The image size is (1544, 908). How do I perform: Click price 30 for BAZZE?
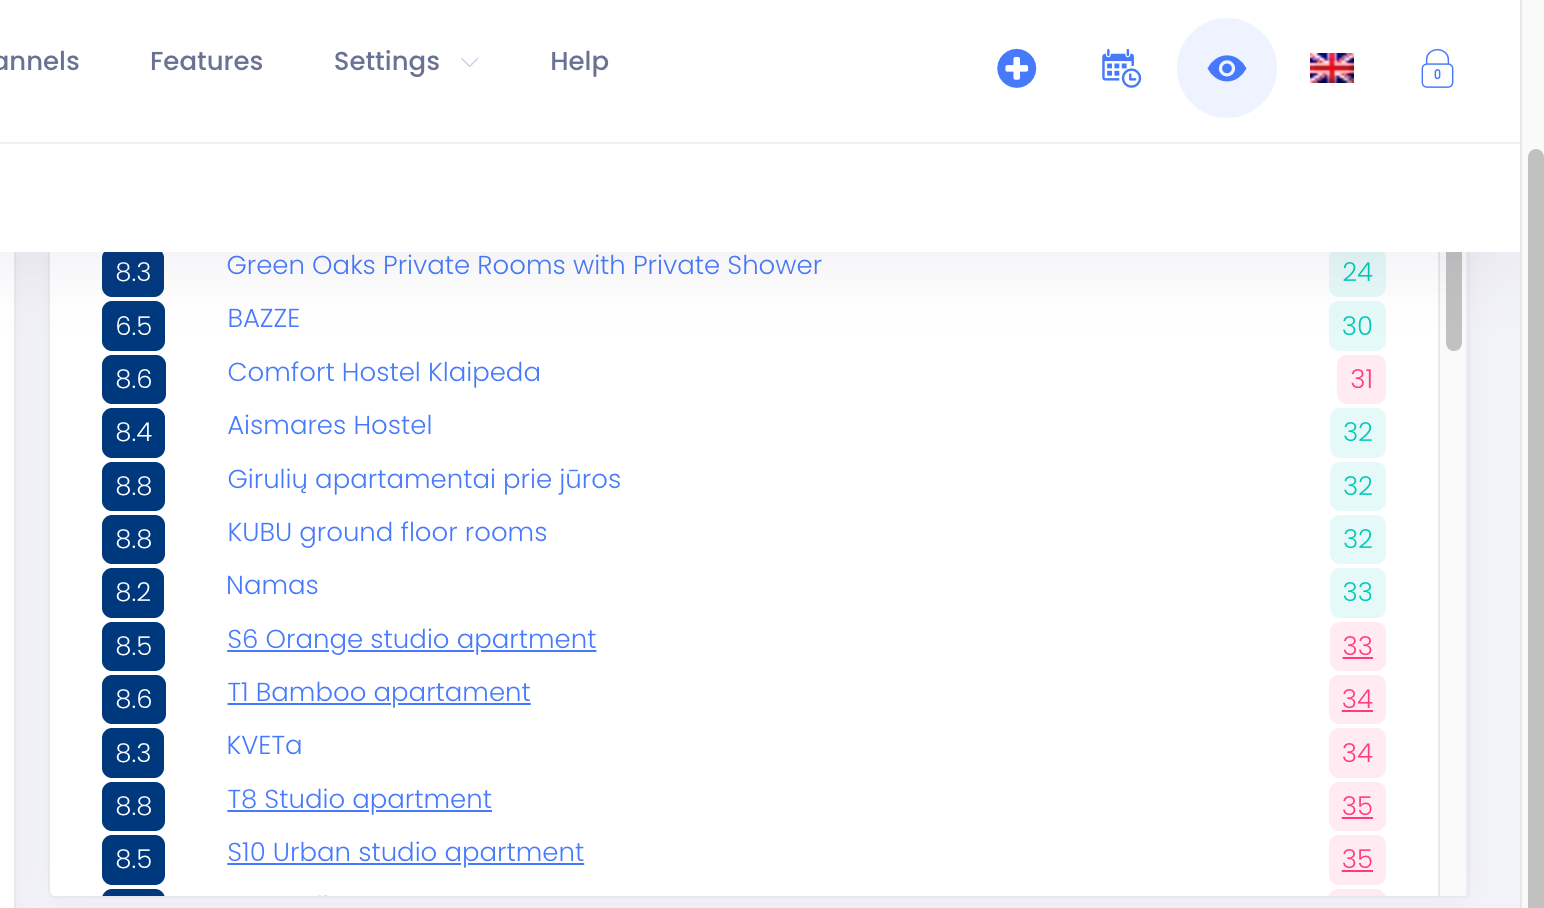[1357, 326]
